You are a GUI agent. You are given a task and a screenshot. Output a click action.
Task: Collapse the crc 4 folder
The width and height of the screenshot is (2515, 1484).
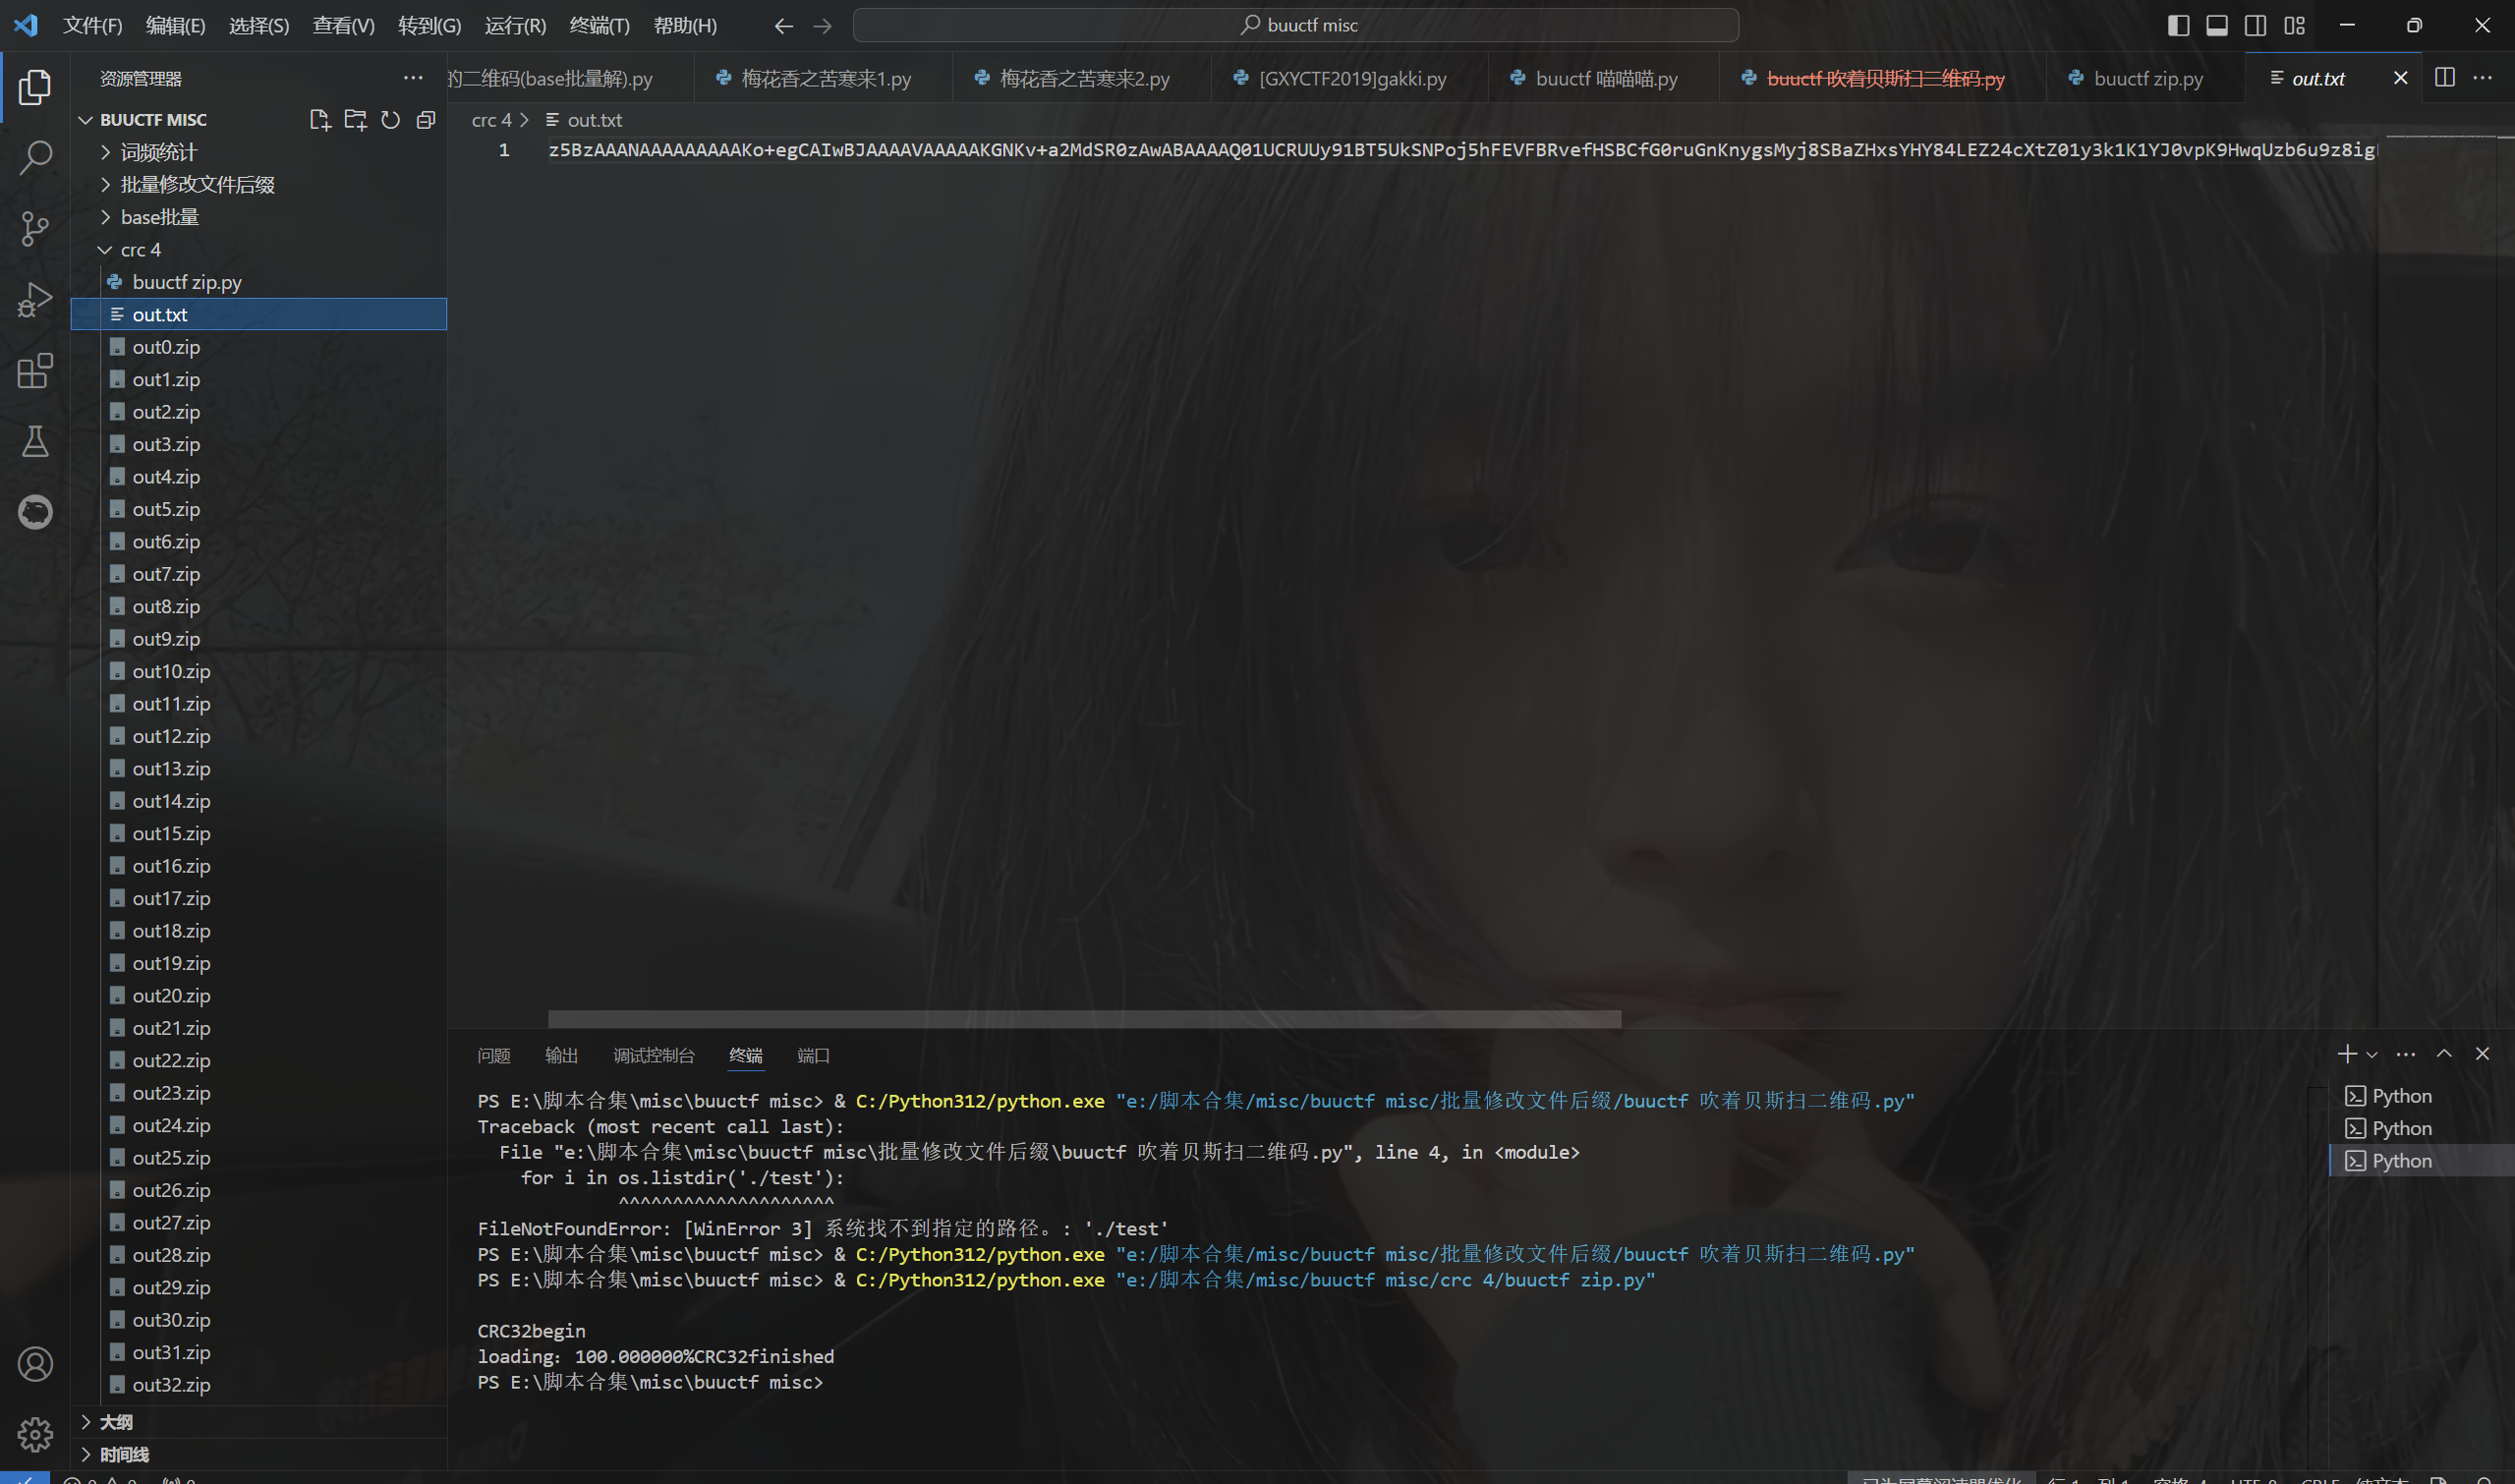(259, 250)
